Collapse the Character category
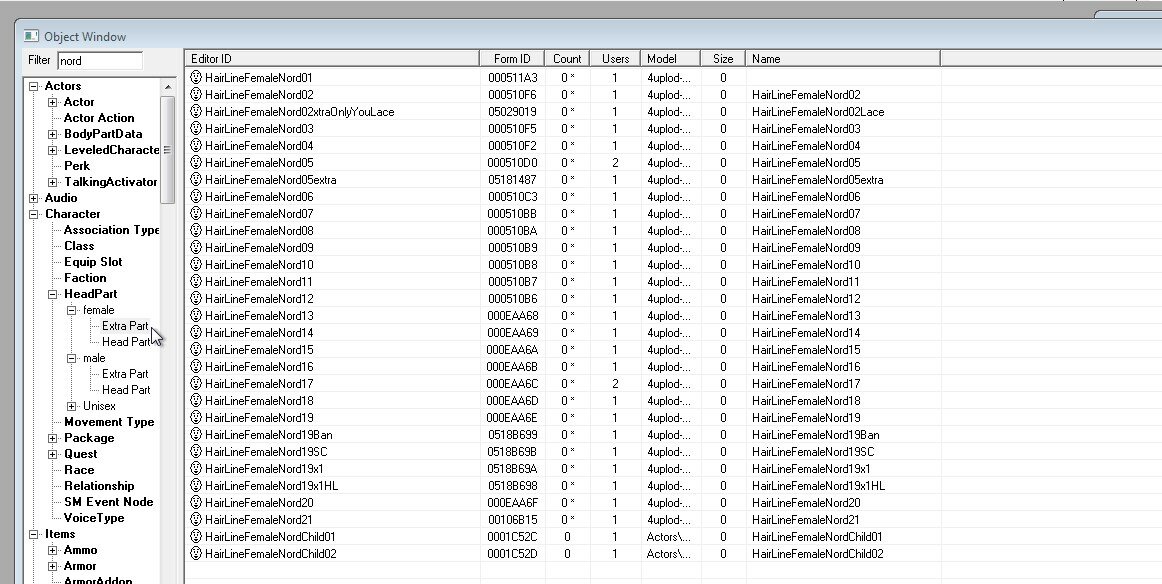Image resolution: width=1162 pixels, height=584 pixels. pos(34,214)
